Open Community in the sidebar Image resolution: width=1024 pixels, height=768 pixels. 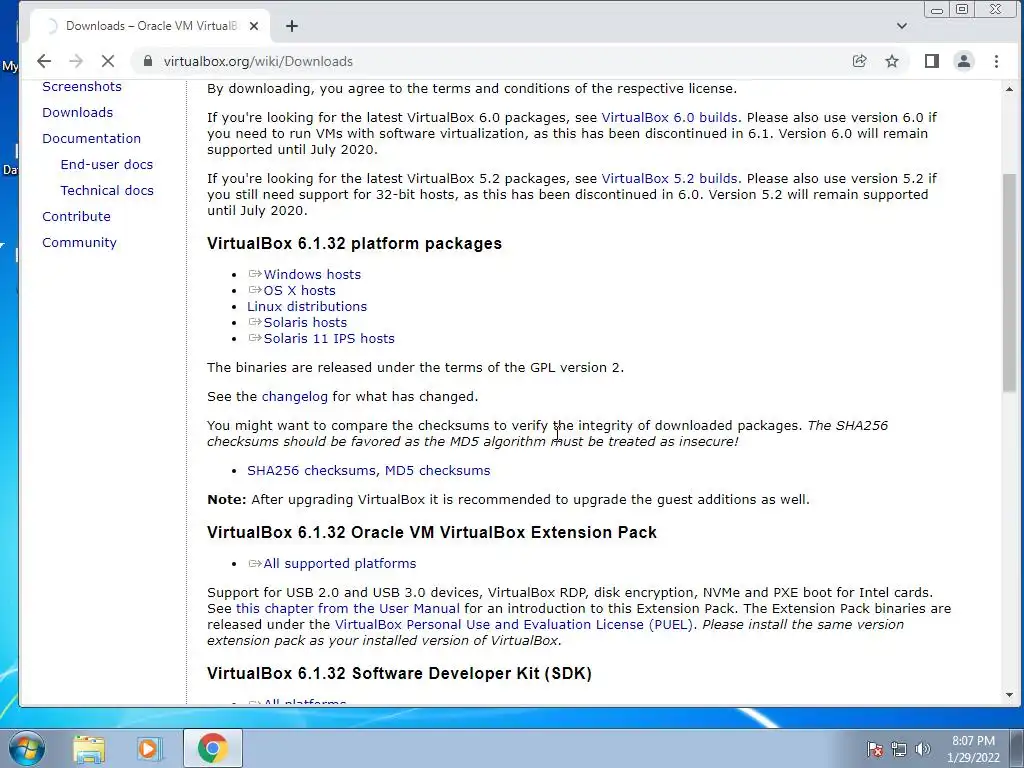[79, 242]
